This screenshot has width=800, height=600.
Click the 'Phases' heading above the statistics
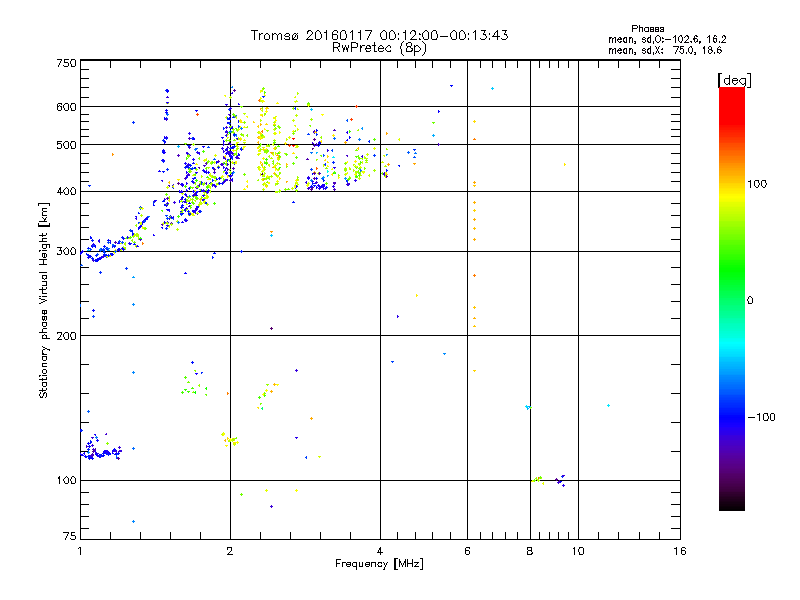[x=647, y=29]
